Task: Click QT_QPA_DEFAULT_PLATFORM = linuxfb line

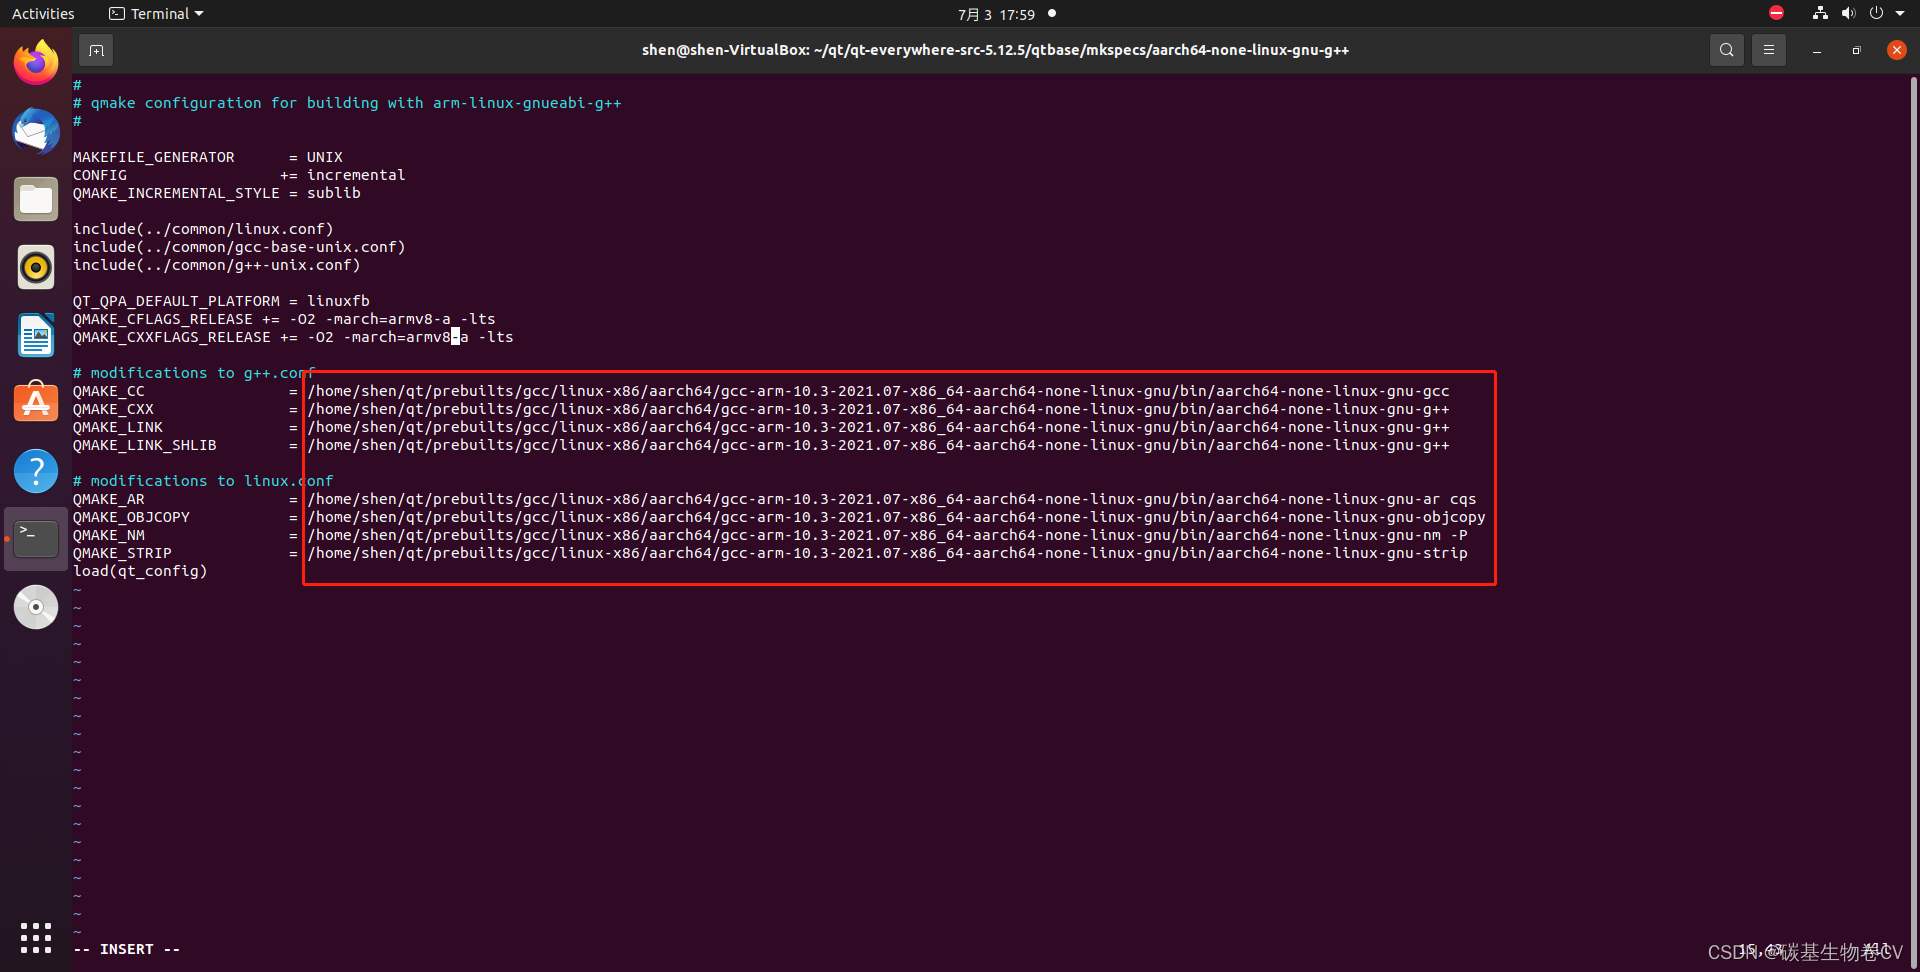Action: click(221, 301)
